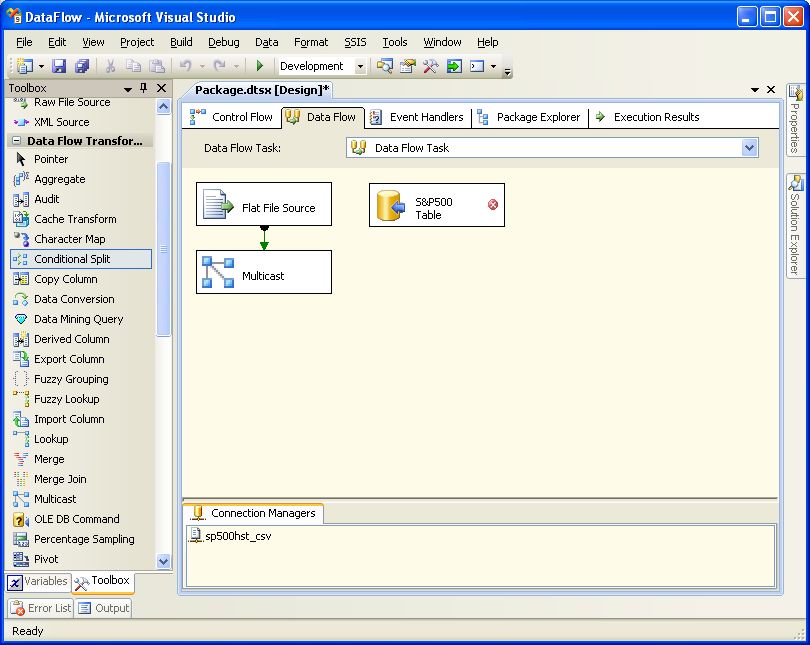Open the SSIS menu
810x645 pixels.
click(355, 42)
